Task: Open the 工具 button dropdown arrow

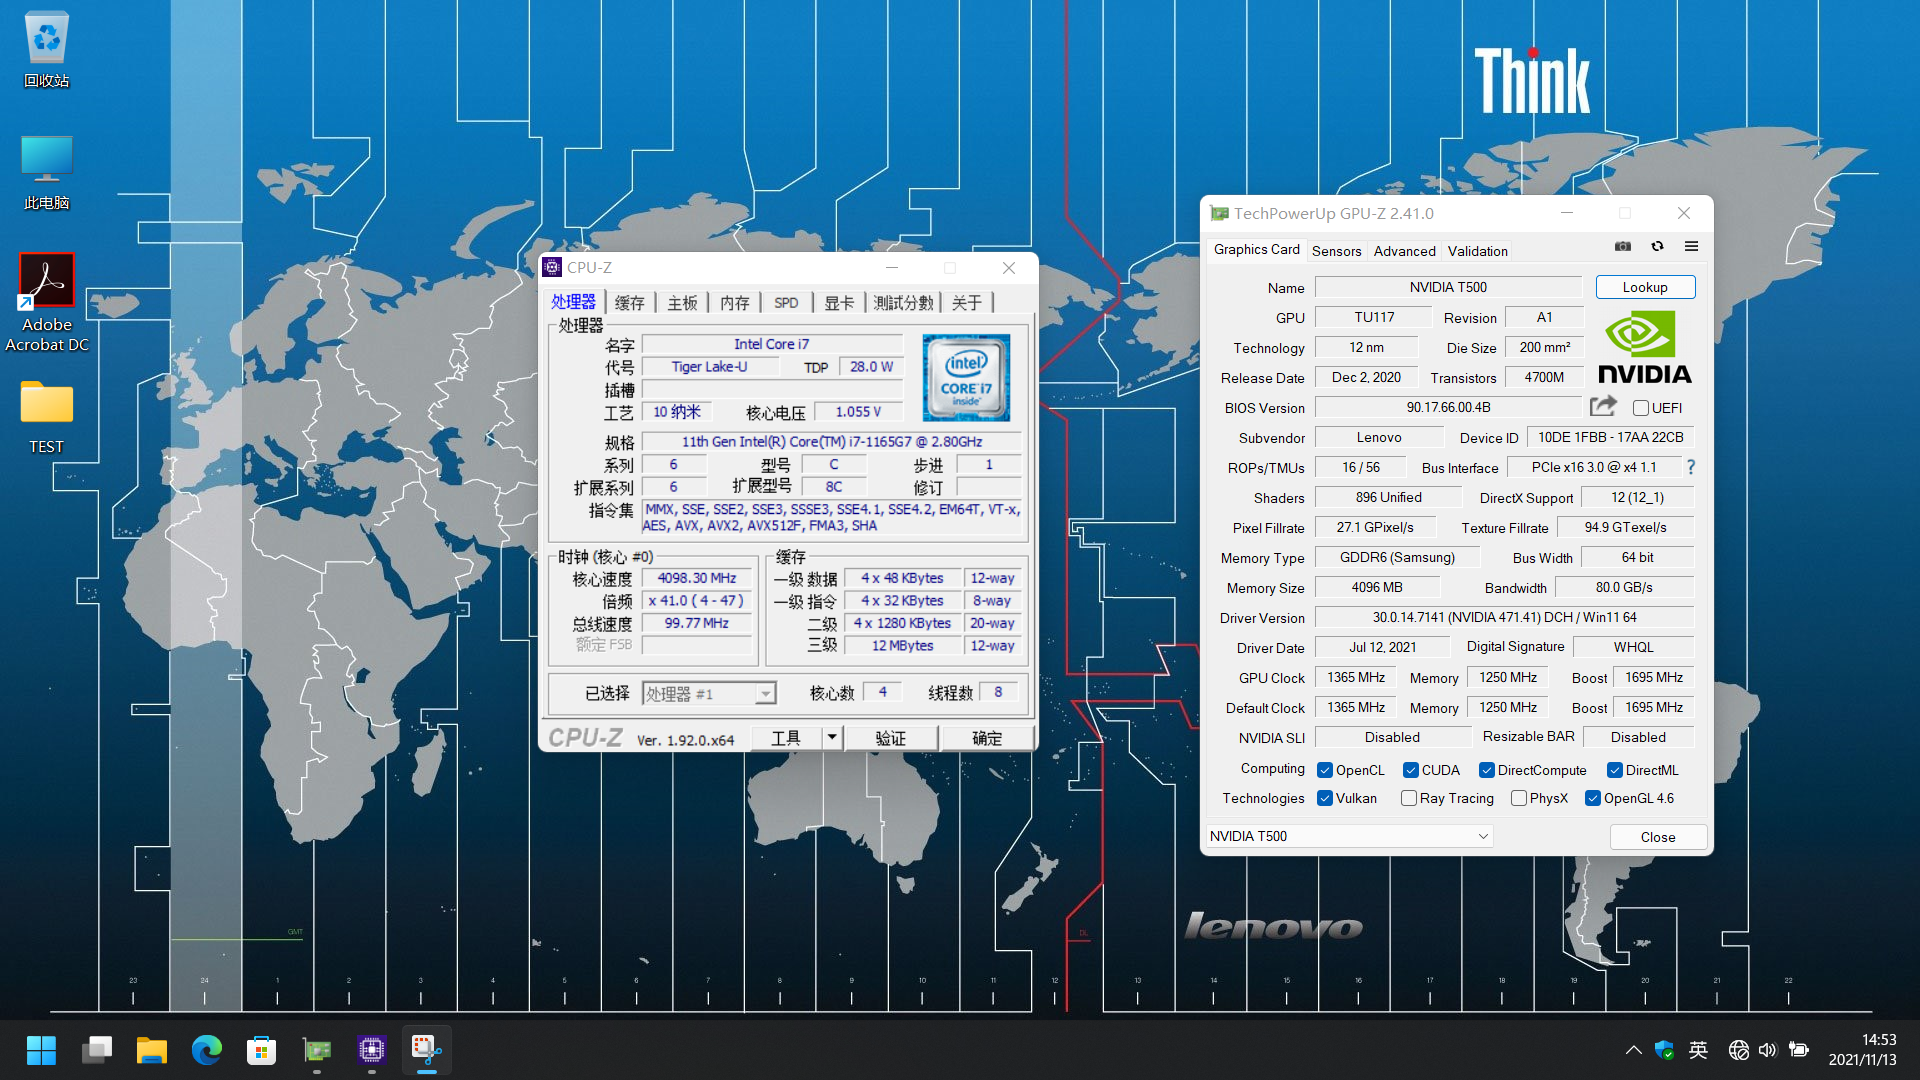Action: 832,738
